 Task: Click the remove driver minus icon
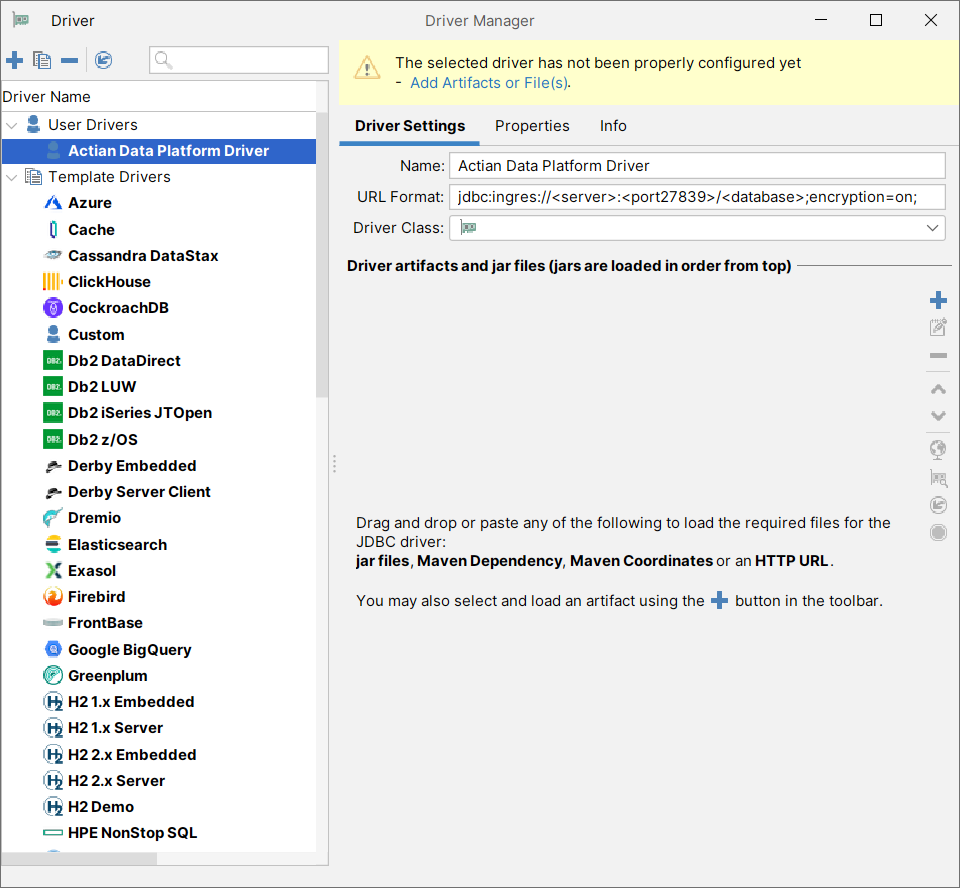(70, 60)
